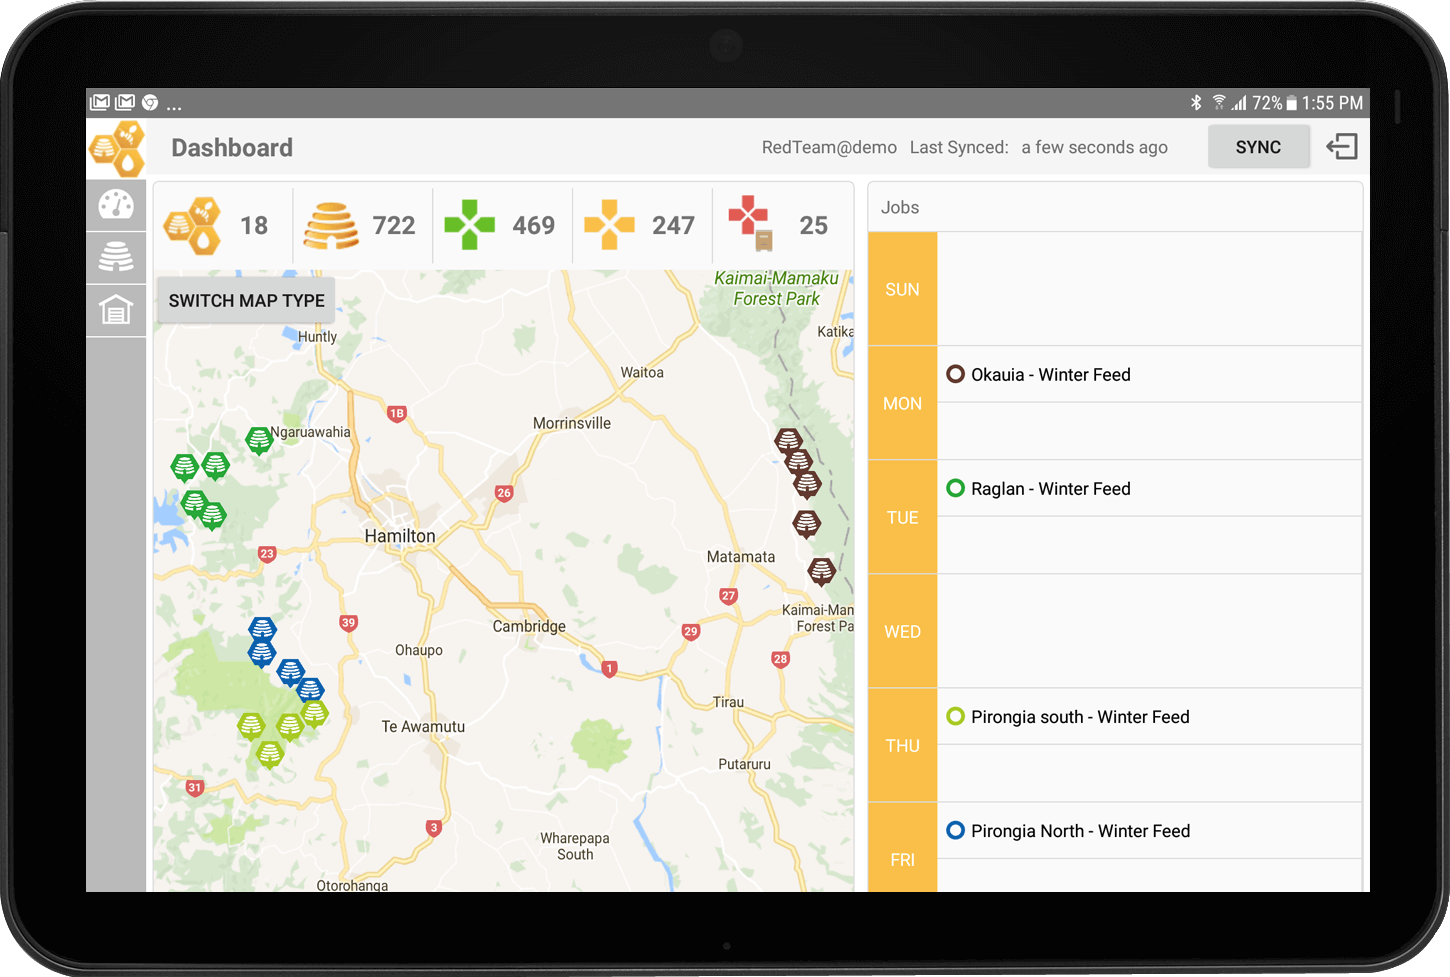Toggle the status circle beside Okauia Winter Feed
The image size is (1450, 977).
tap(955, 374)
